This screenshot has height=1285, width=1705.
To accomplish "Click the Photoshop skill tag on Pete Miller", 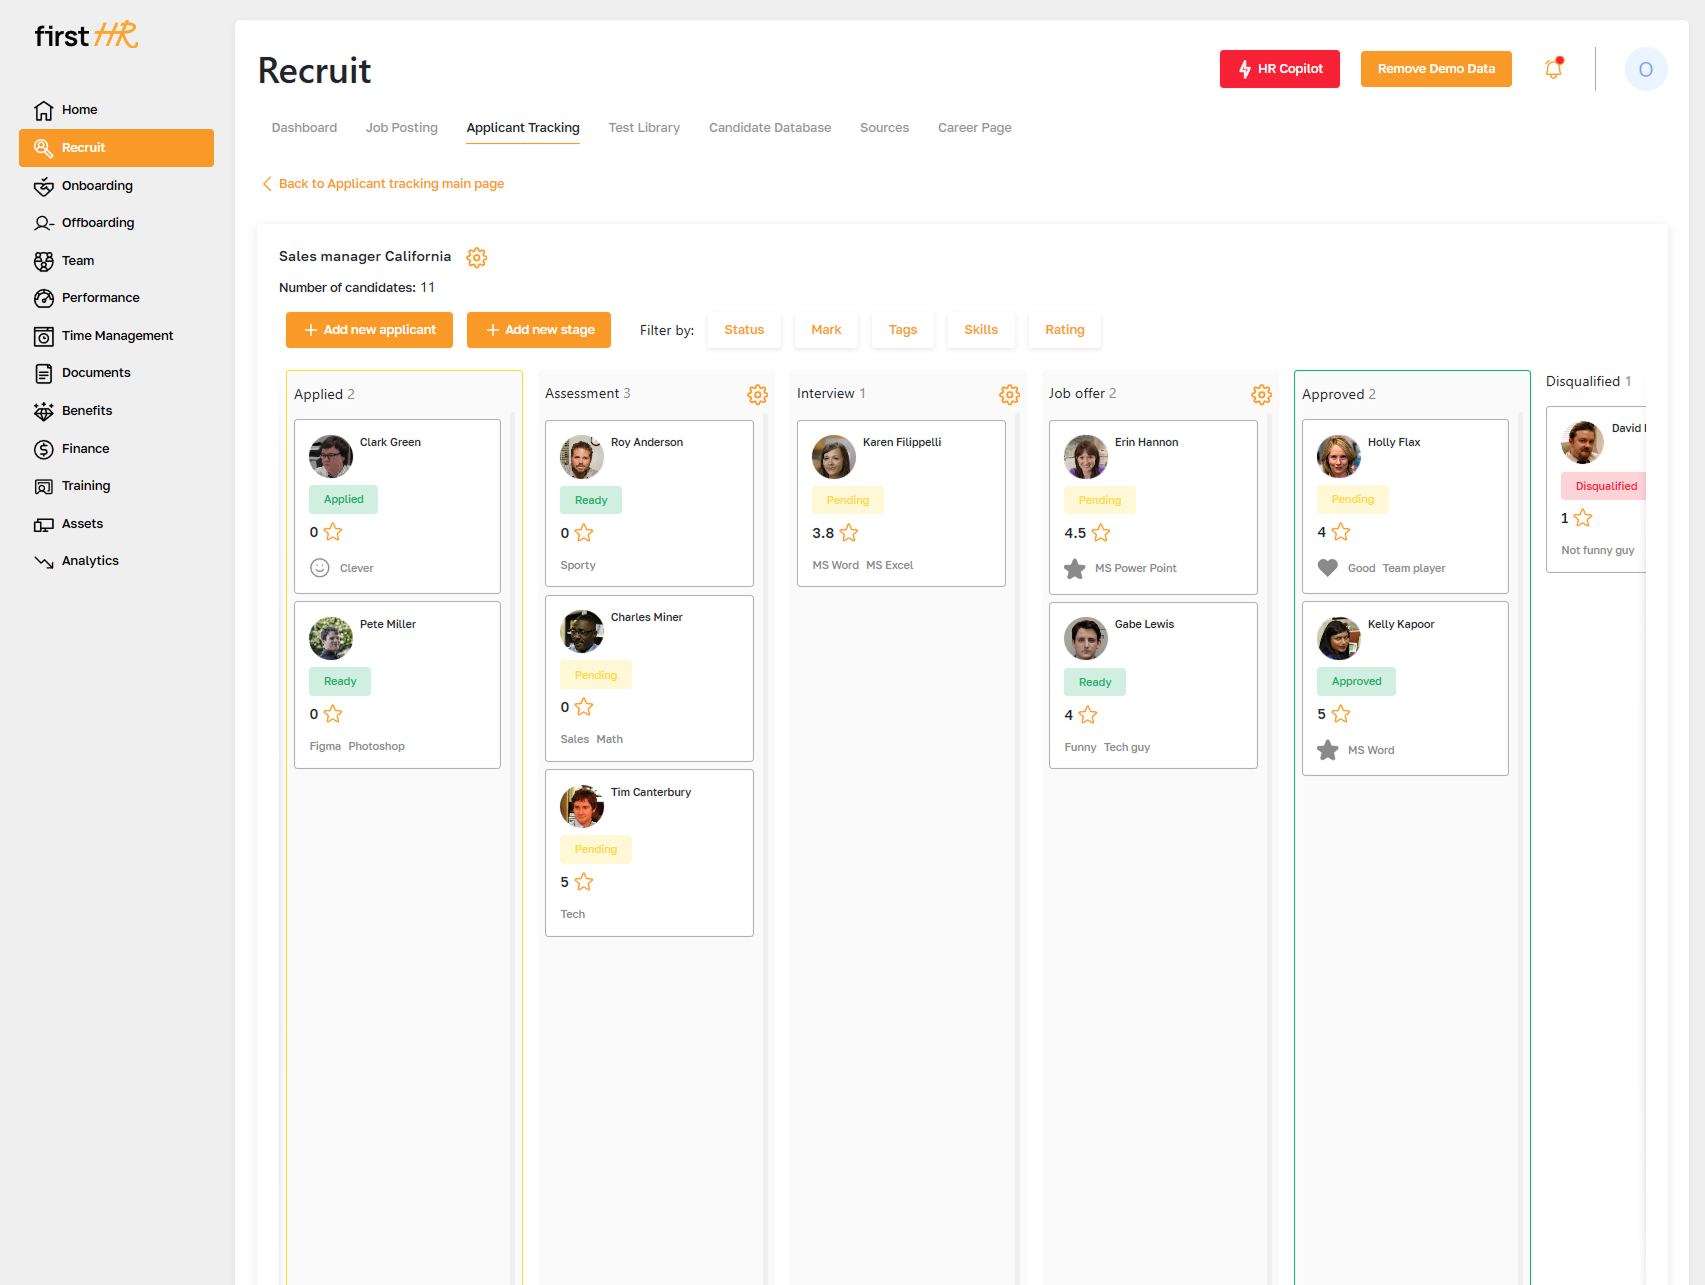I will (x=377, y=746).
